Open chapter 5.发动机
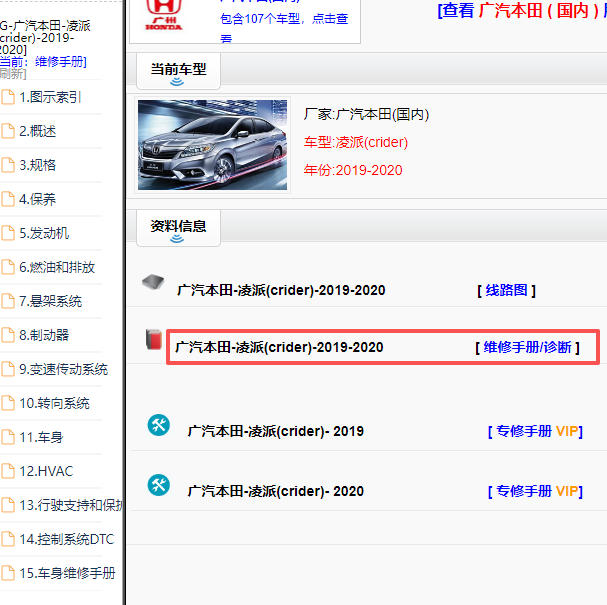607x605 pixels. [44, 233]
